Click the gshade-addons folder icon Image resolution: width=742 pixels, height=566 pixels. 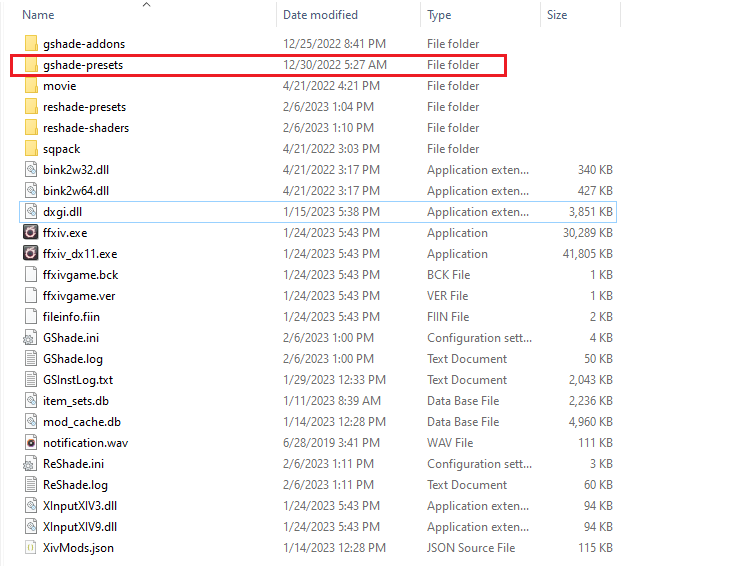pos(31,44)
